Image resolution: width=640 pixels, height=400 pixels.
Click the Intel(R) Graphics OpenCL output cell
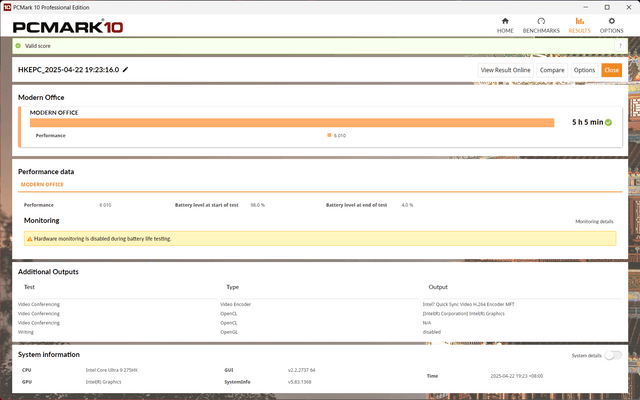click(463, 313)
